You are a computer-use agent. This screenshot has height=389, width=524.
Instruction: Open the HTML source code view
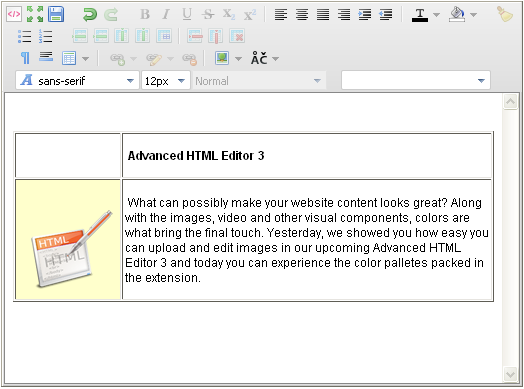(14, 14)
